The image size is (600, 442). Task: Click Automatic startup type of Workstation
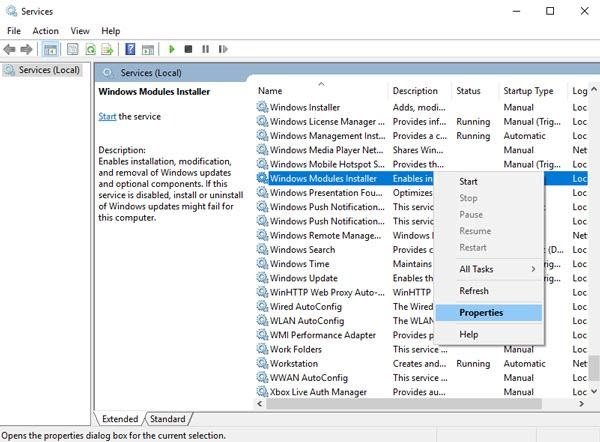(525, 364)
